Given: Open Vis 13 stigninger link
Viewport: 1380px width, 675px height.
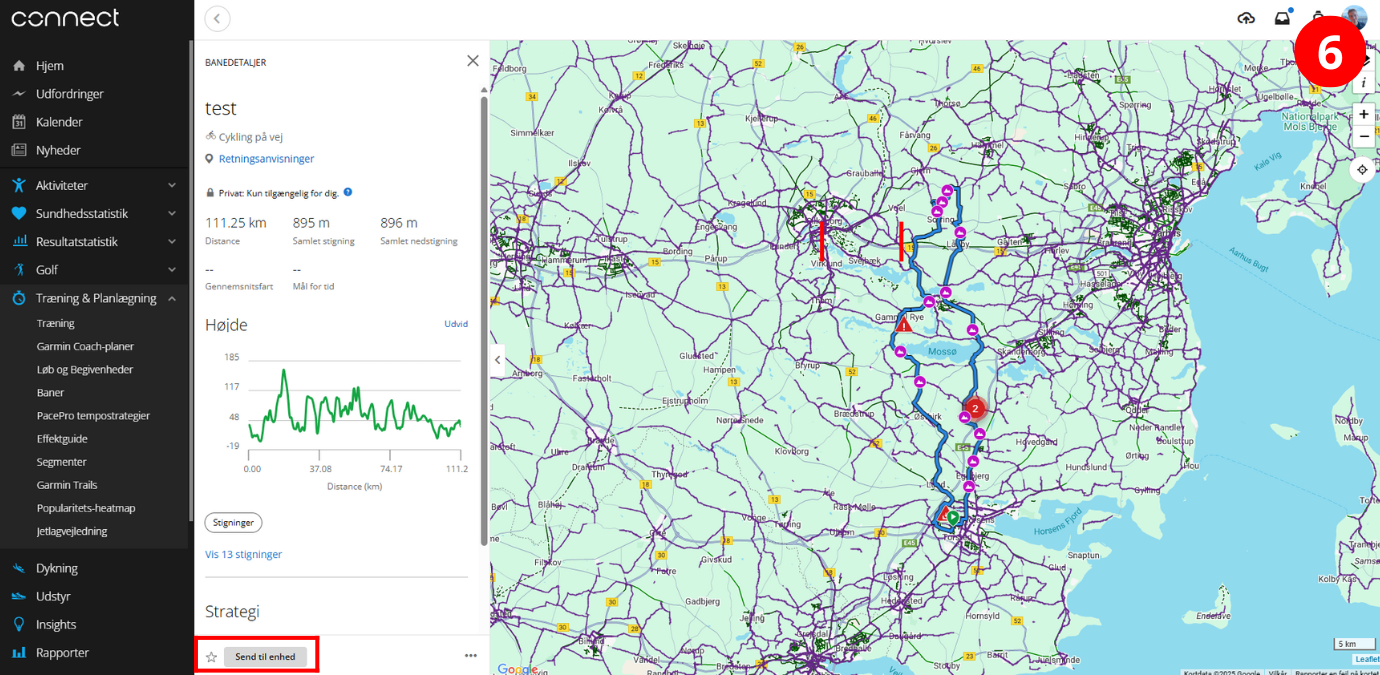Looking at the screenshot, I should tap(246, 553).
